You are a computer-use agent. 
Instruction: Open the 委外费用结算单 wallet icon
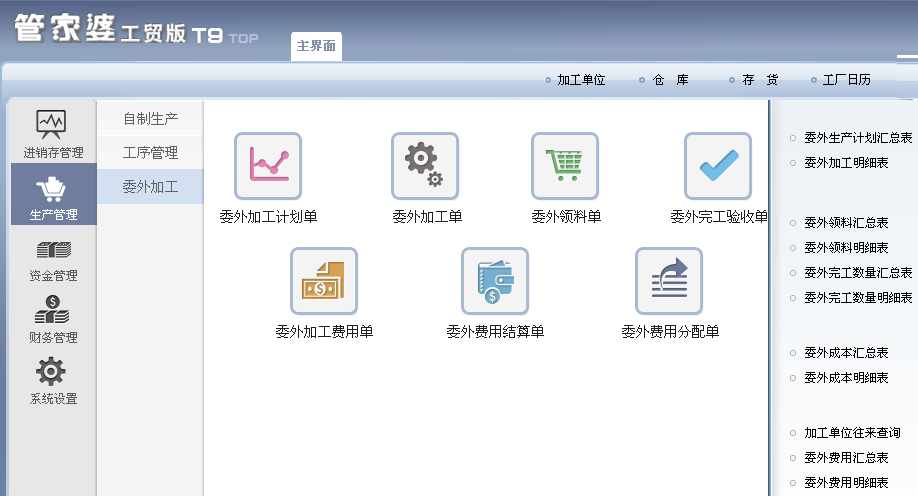(495, 281)
